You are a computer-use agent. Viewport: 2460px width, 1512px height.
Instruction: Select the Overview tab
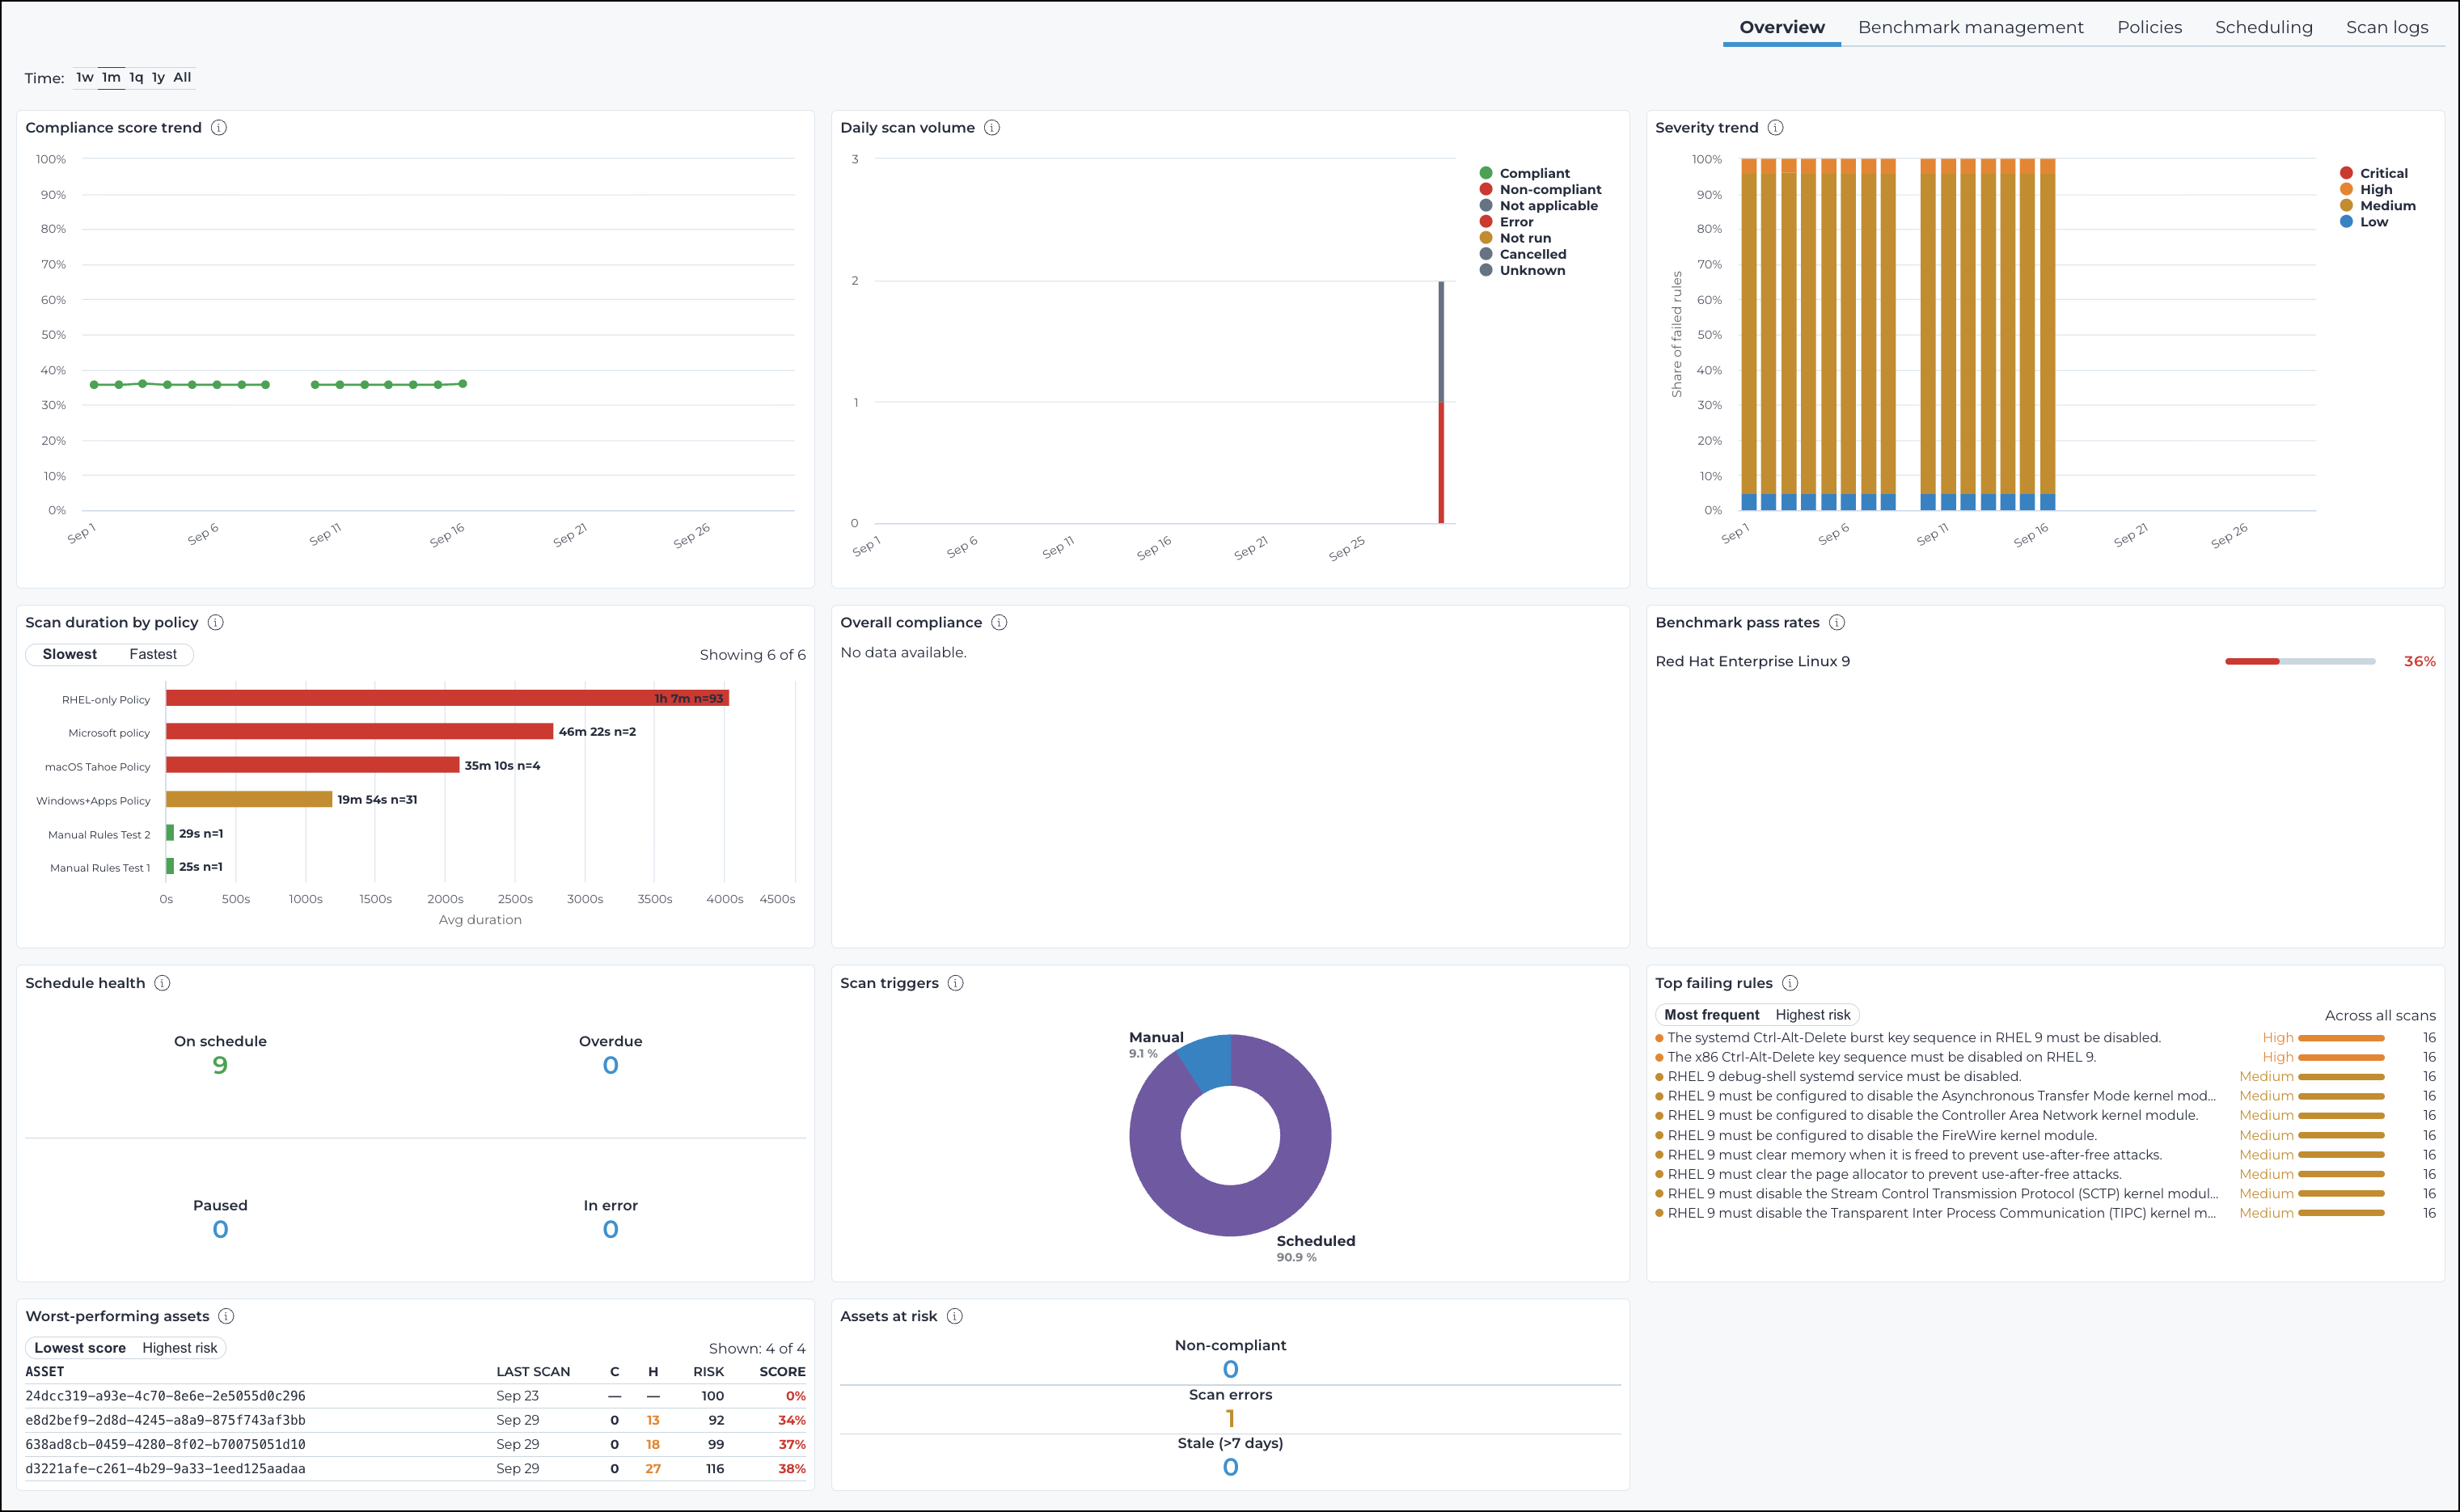click(x=1781, y=27)
